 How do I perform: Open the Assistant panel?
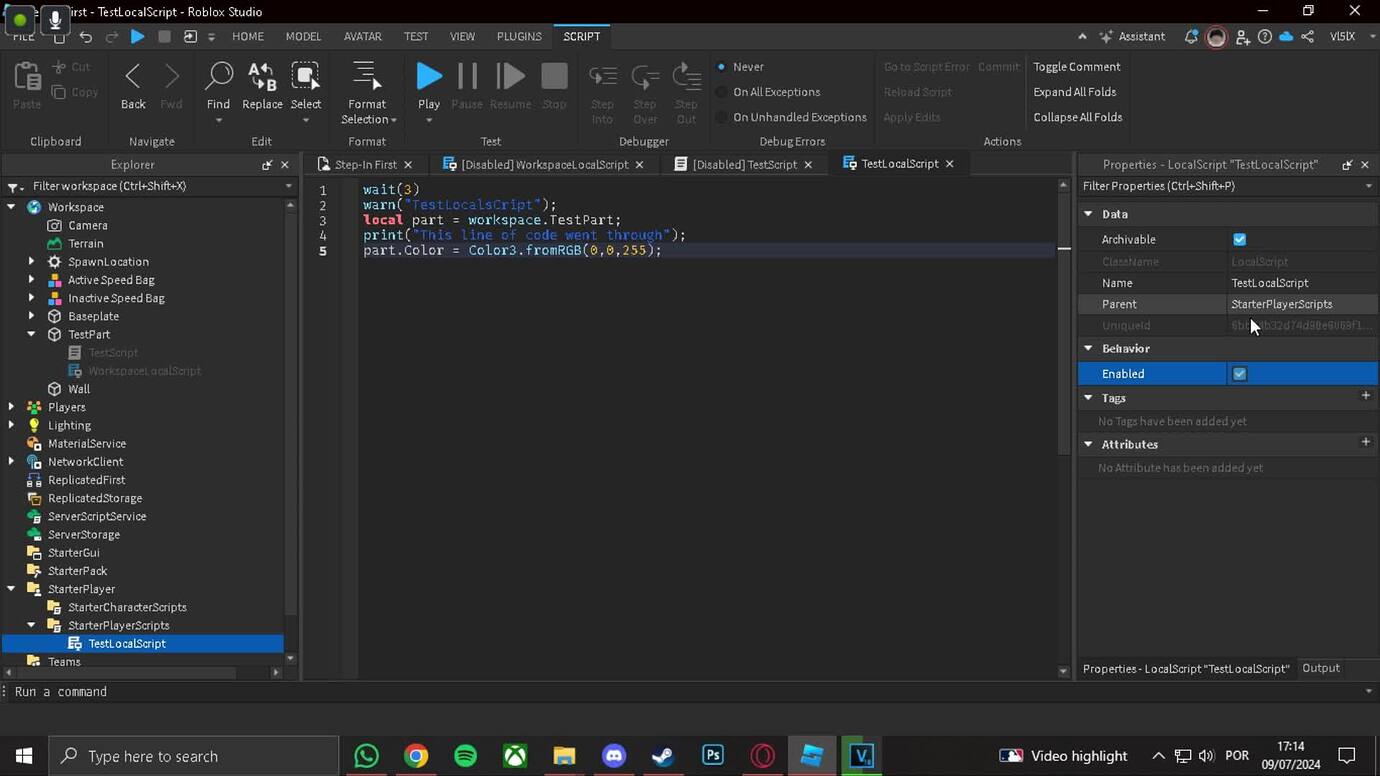click(1133, 36)
